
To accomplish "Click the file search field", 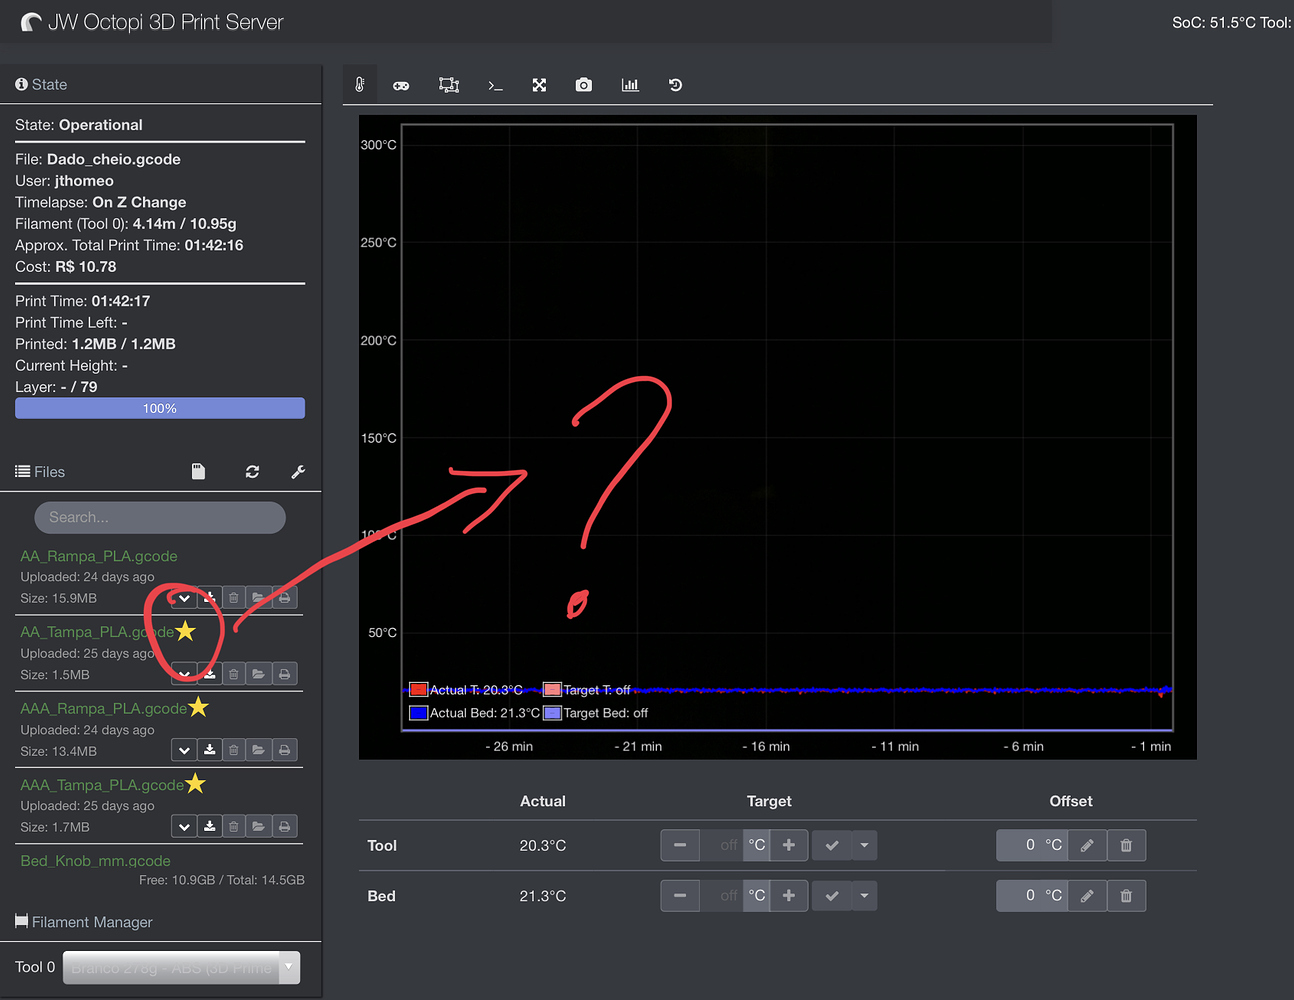I will point(160,517).
